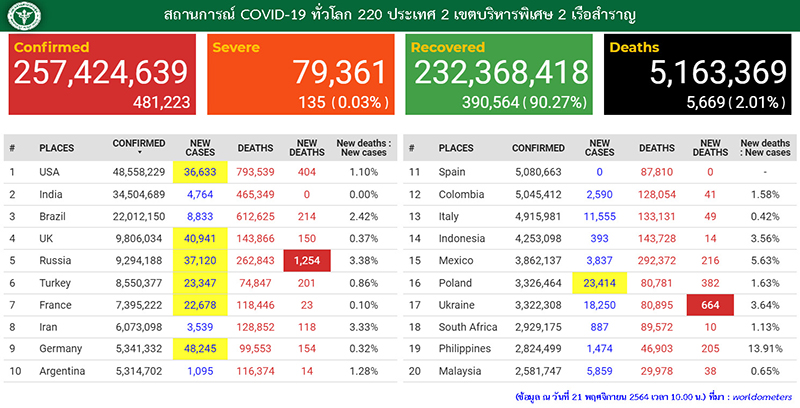
Task: Click India's 4,764 new cases value
Action: tap(201, 195)
